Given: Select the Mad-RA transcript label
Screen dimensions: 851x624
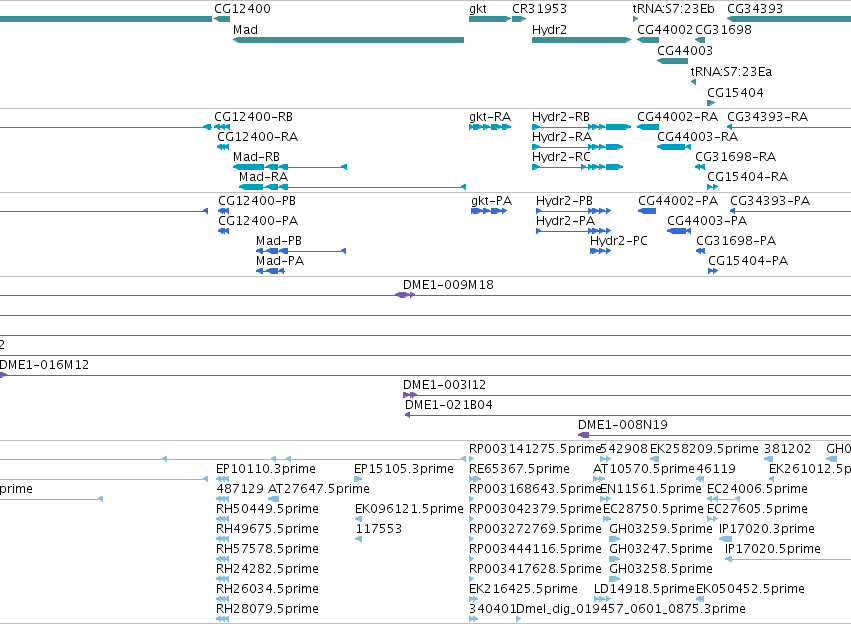Looking at the screenshot, I should coord(263,177).
